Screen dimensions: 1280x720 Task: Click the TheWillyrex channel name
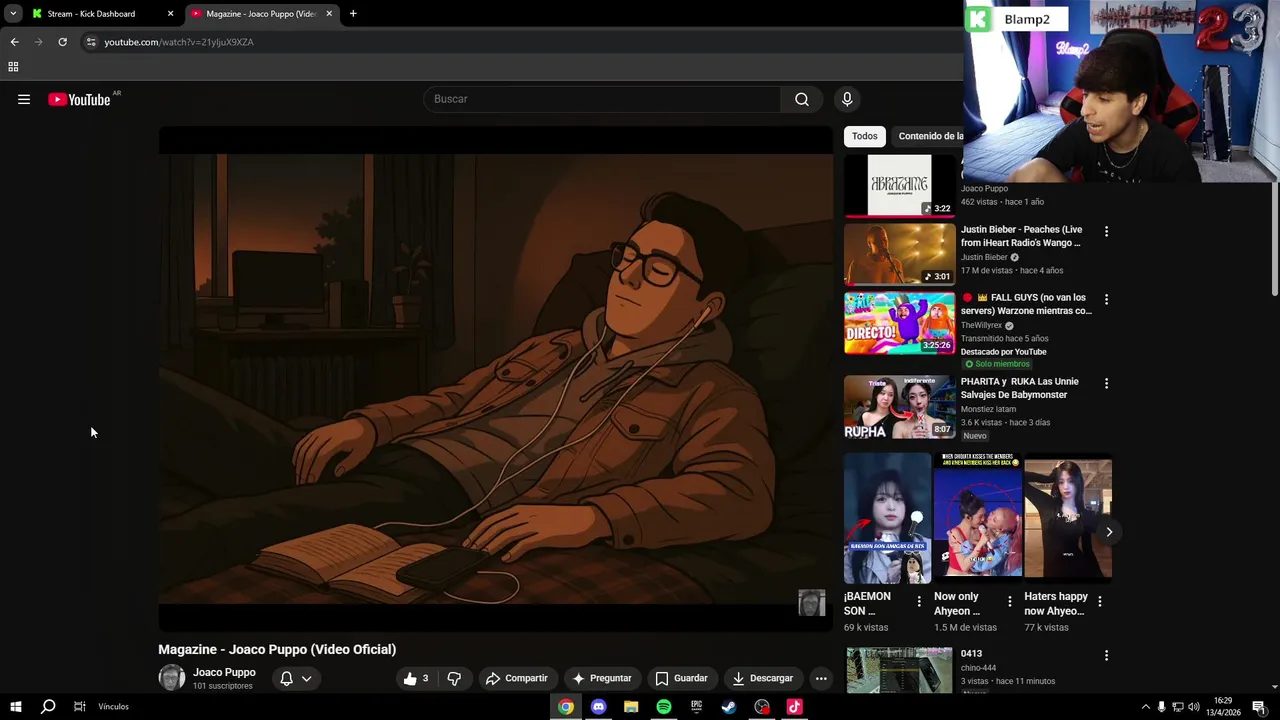(981, 325)
